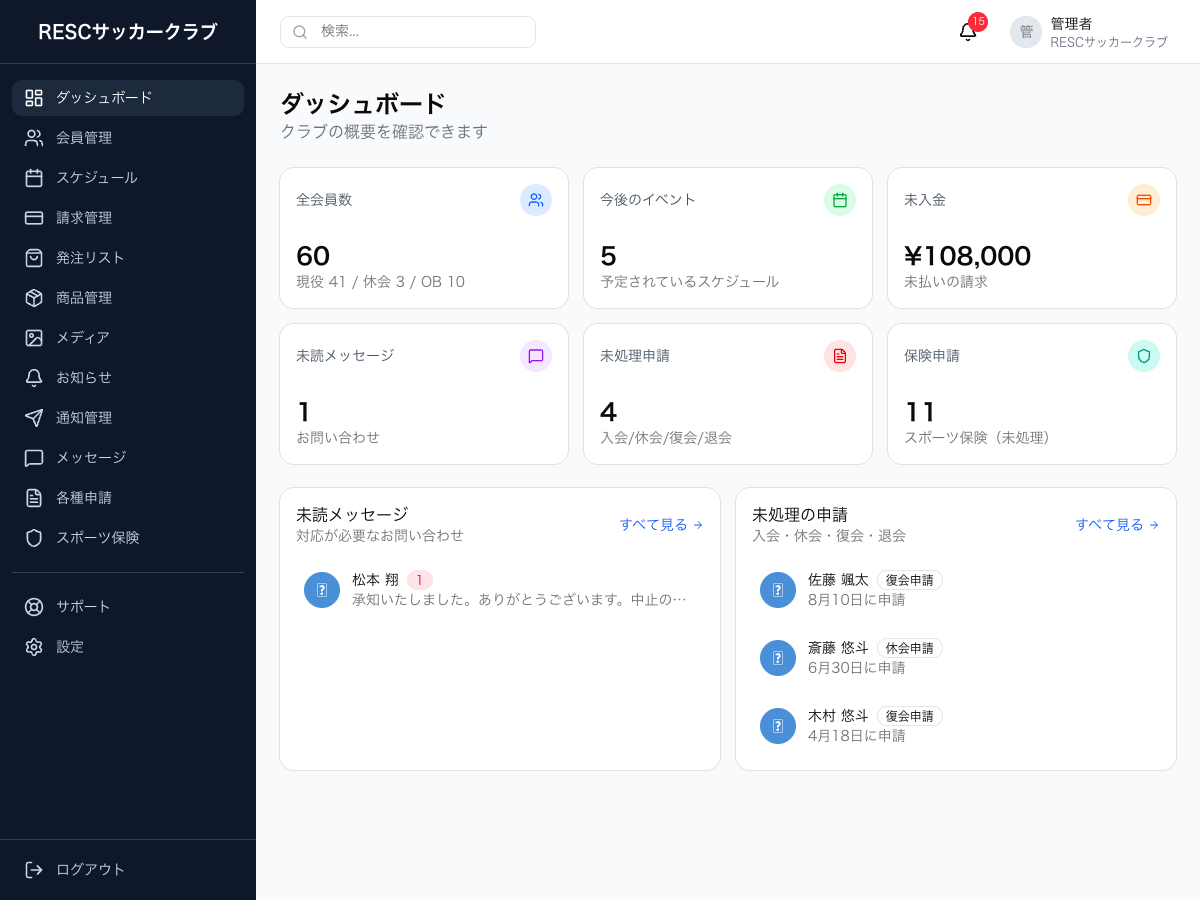
Task: Navigate to 商品管理
Action: tap(128, 298)
